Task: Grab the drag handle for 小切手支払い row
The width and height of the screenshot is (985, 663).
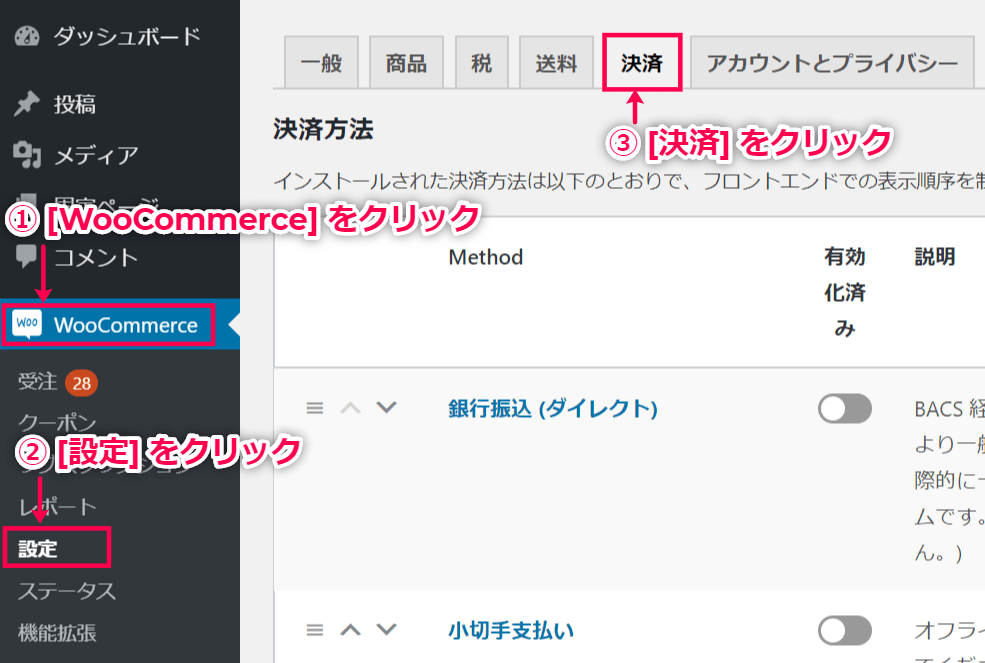Action: pyautogui.click(x=315, y=630)
